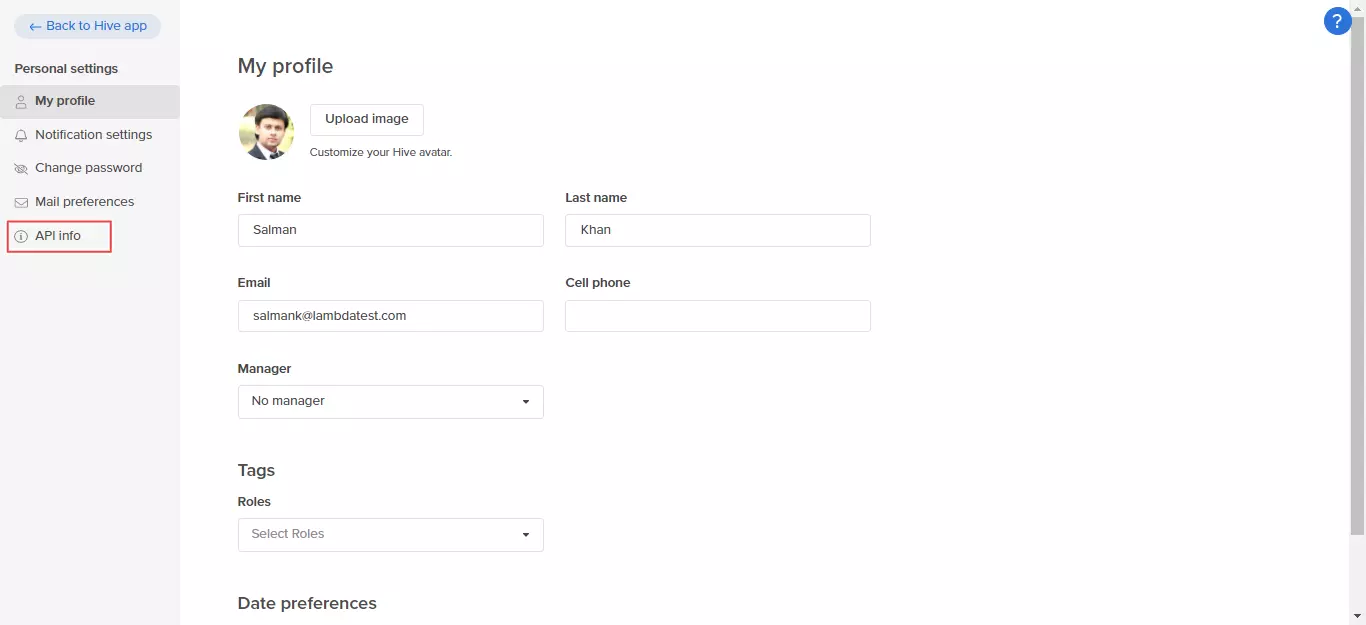The width and height of the screenshot is (1366, 625).
Task: Return via Back to Hive app button
Action: coord(88,26)
